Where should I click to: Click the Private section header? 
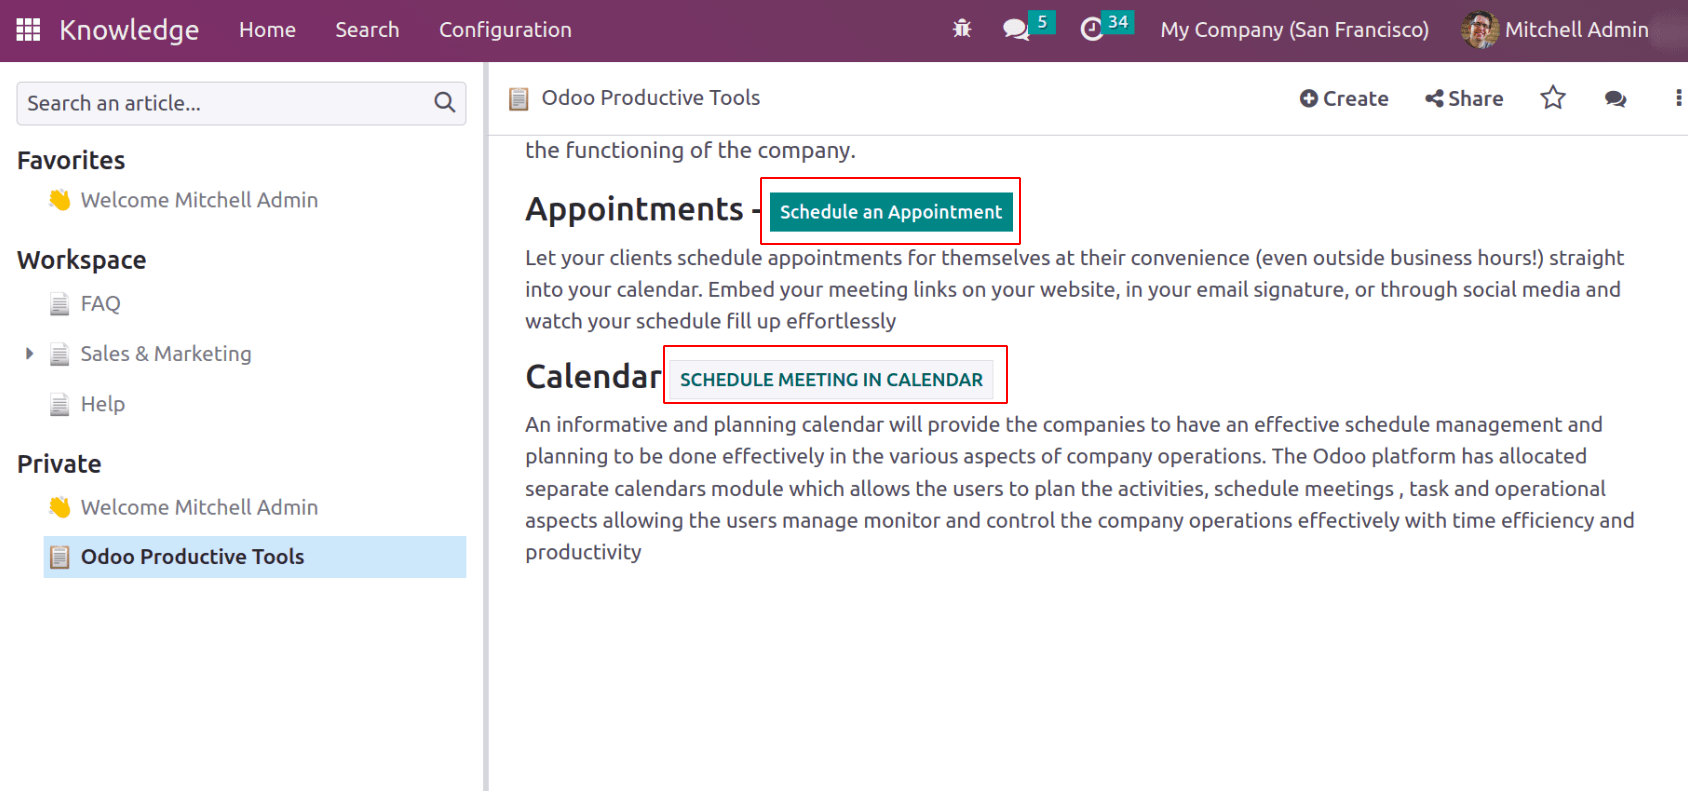click(59, 464)
